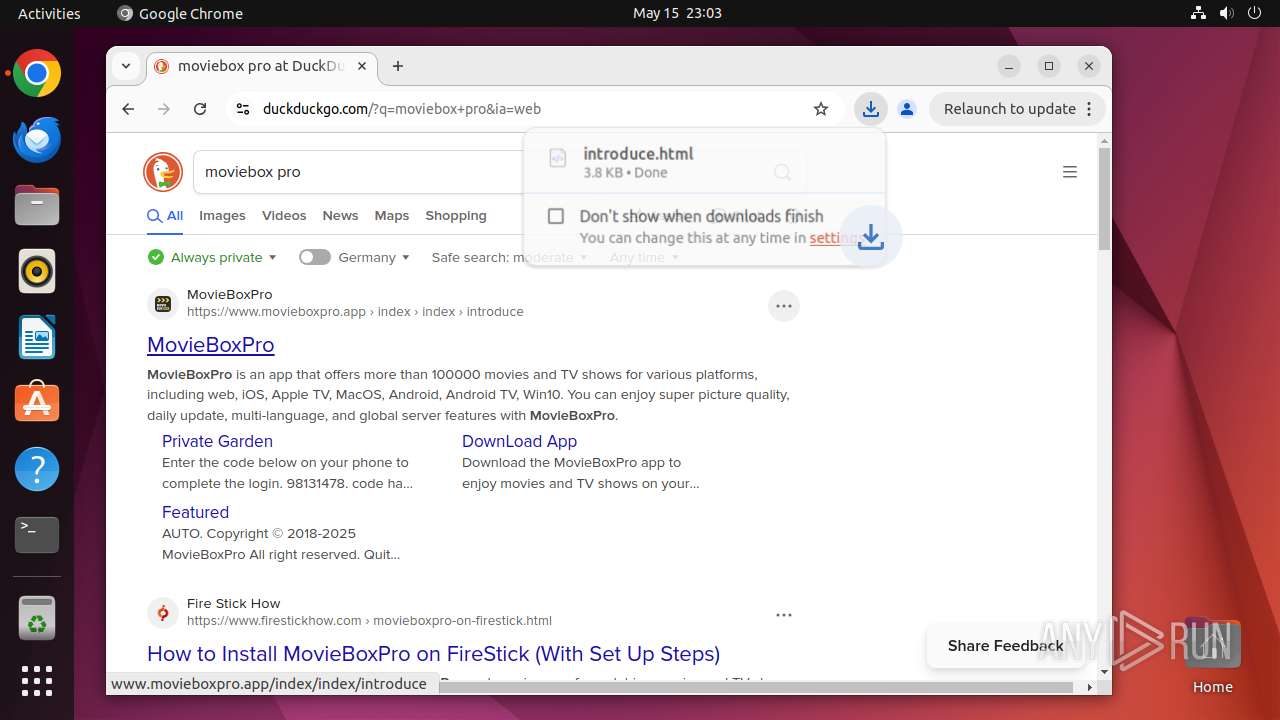Click the Chrome forward arrow
Screen dimensions: 1280x720
164,109
